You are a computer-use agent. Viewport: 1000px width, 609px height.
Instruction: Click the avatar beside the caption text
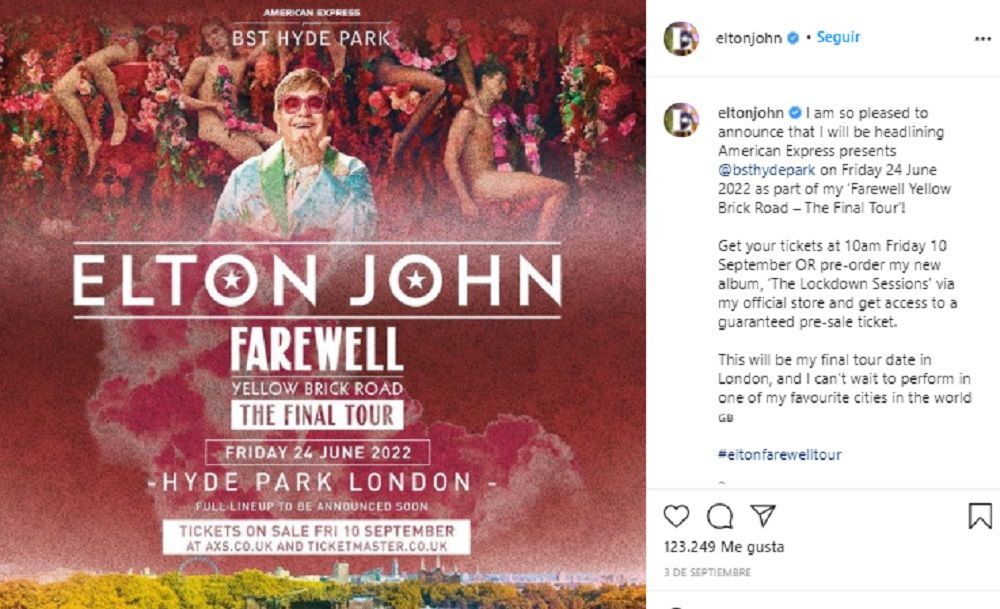pos(681,120)
